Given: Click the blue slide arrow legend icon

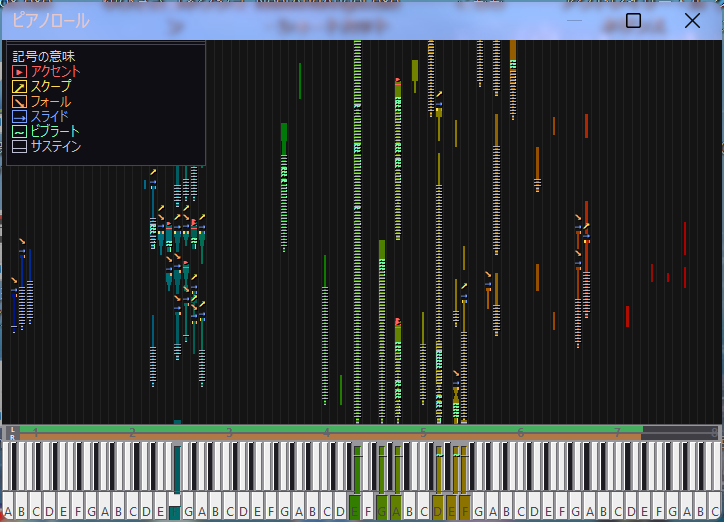Looking at the screenshot, I should [19, 117].
